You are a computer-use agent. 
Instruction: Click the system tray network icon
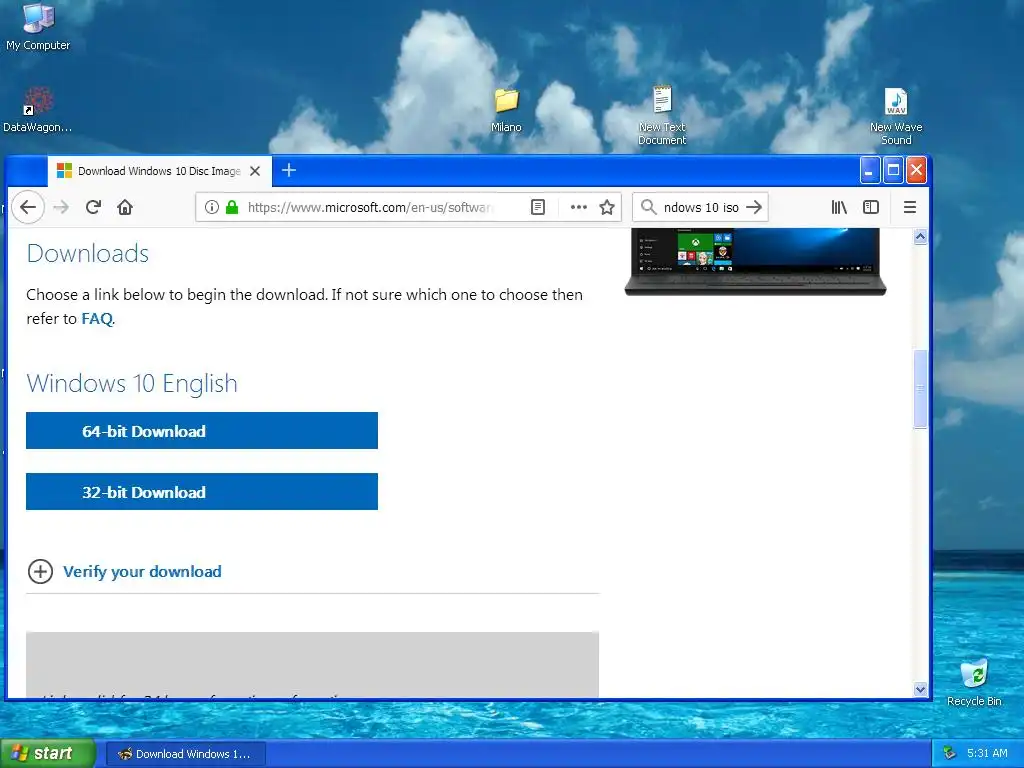coord(949,753)
